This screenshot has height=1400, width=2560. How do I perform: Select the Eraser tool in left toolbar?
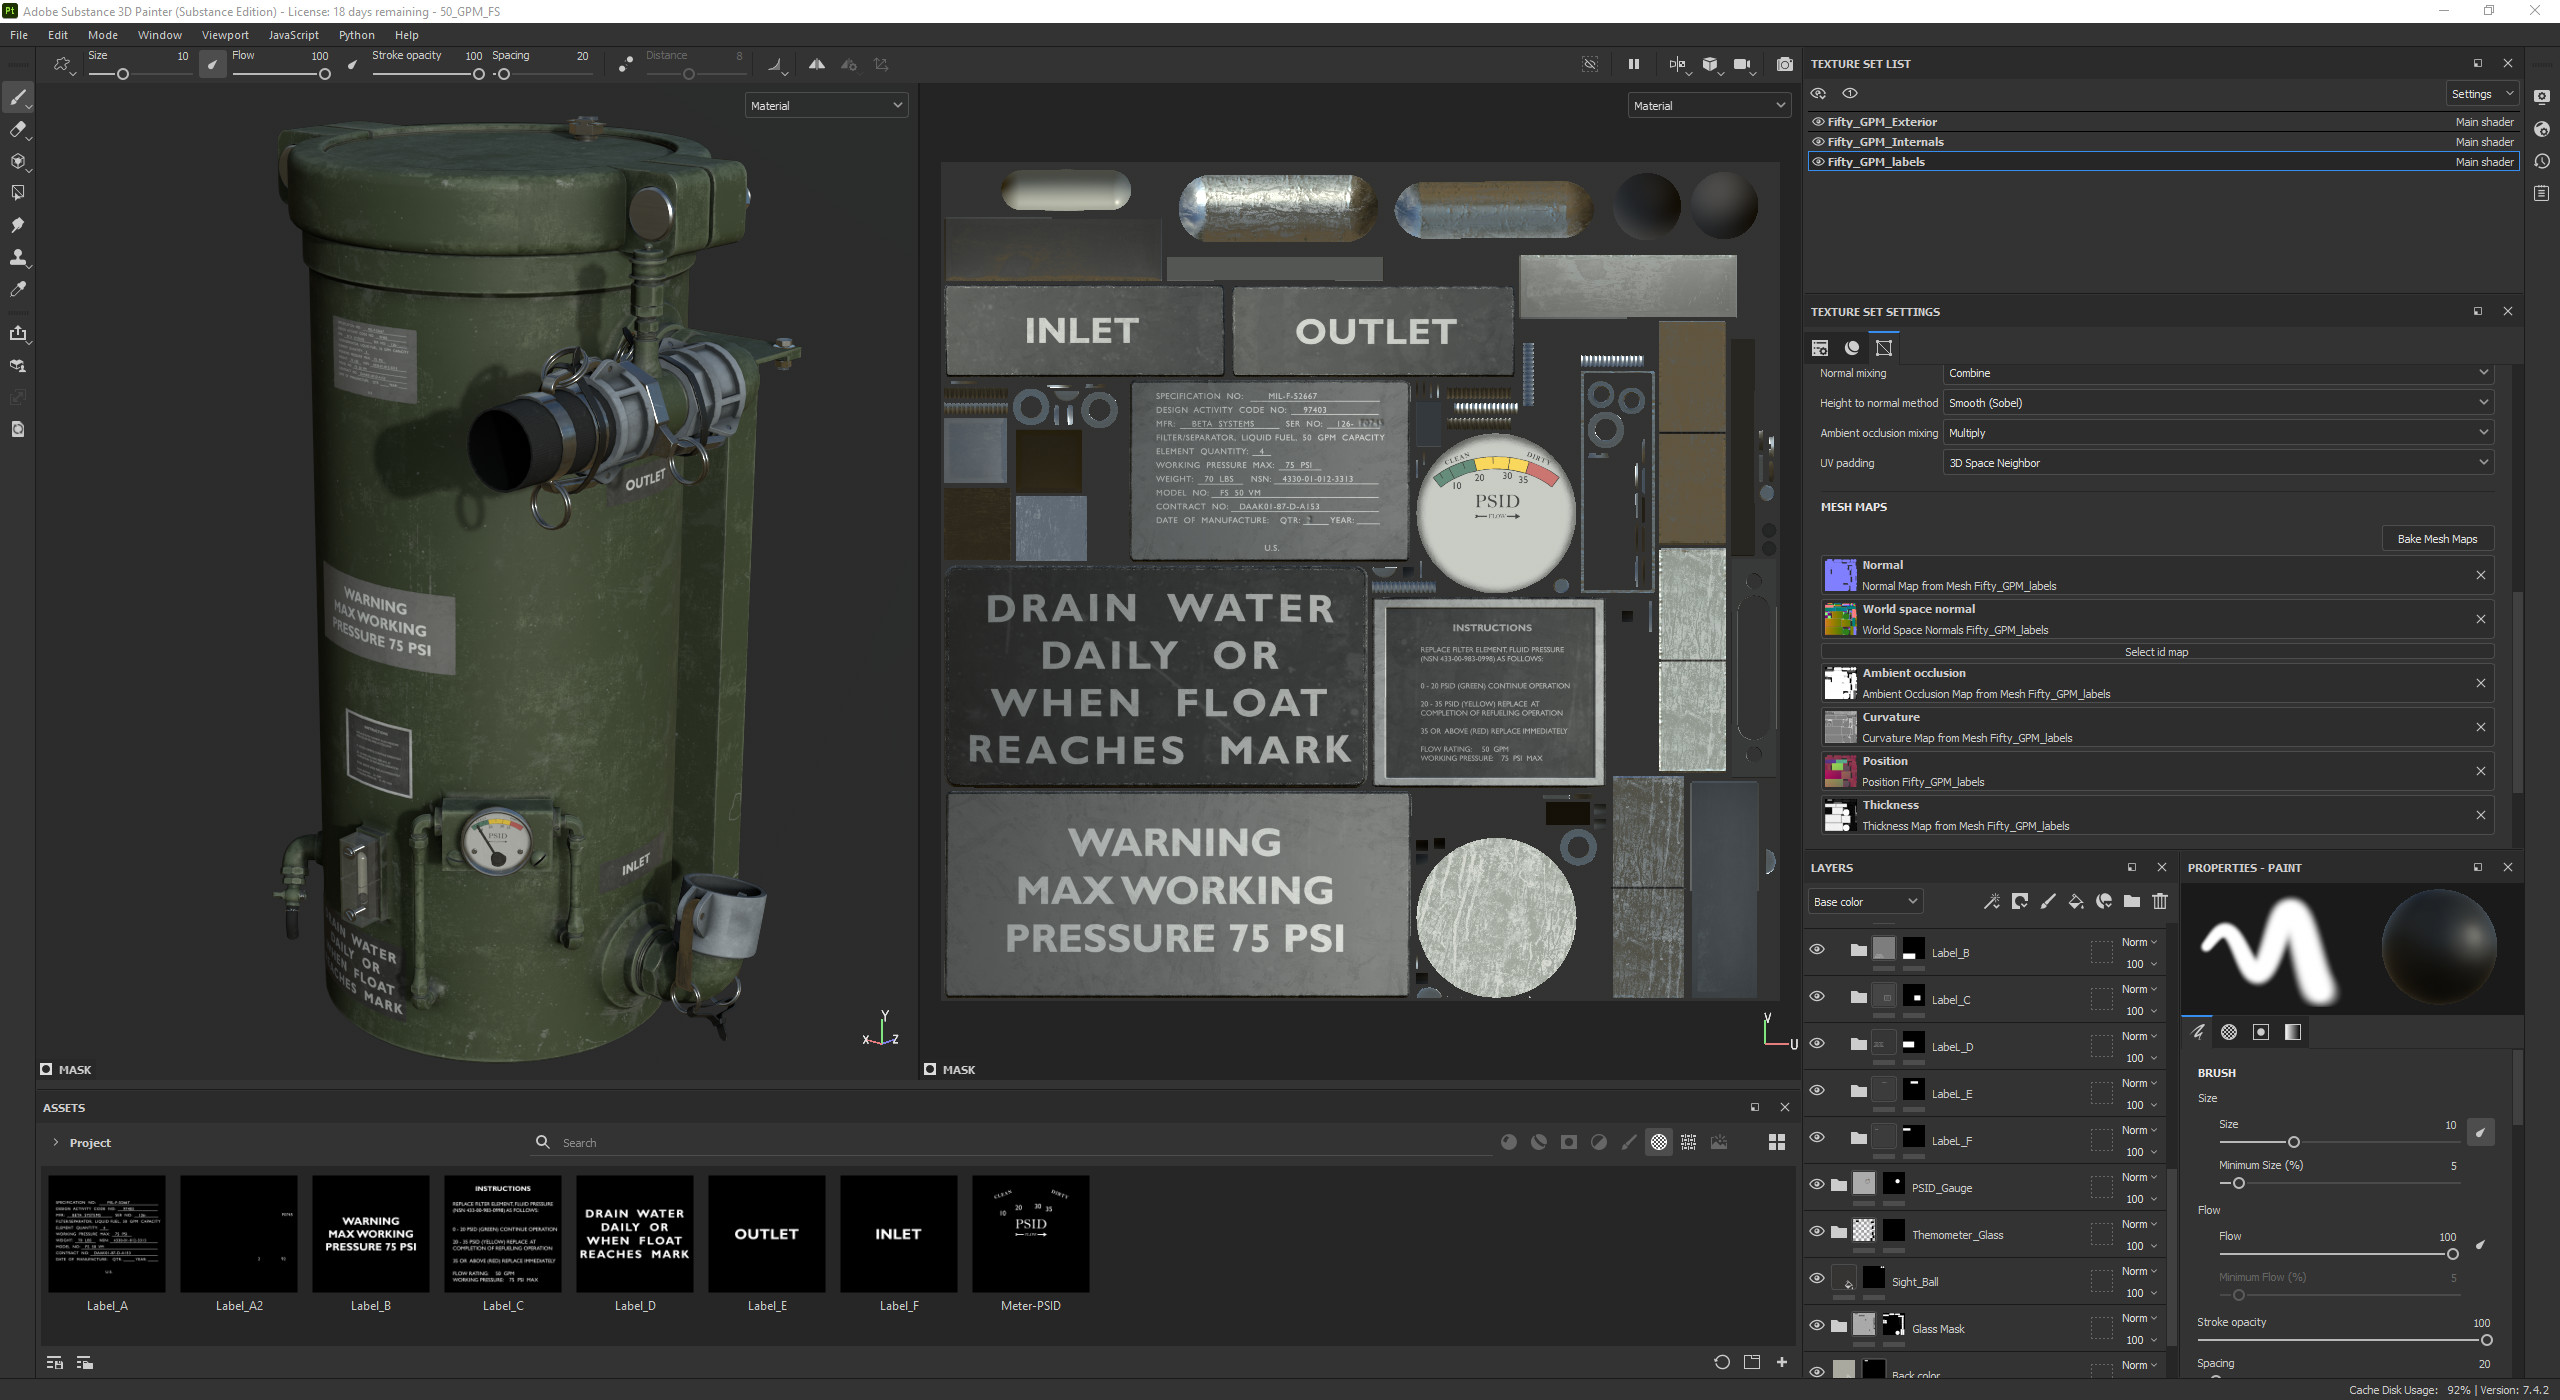[17, 129]
